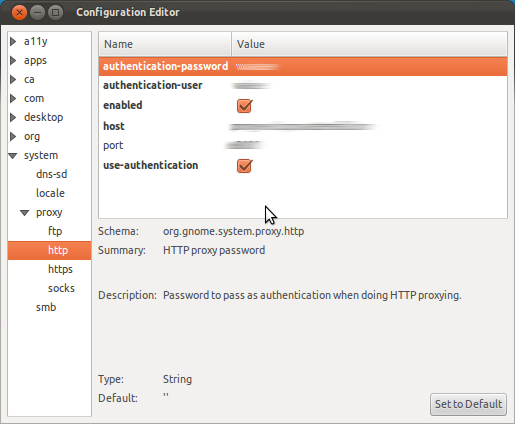Toggle the use-authentication checkbox
Viewport: 515px width, 424px height.
pyautogui.click(x=244, y=166)
